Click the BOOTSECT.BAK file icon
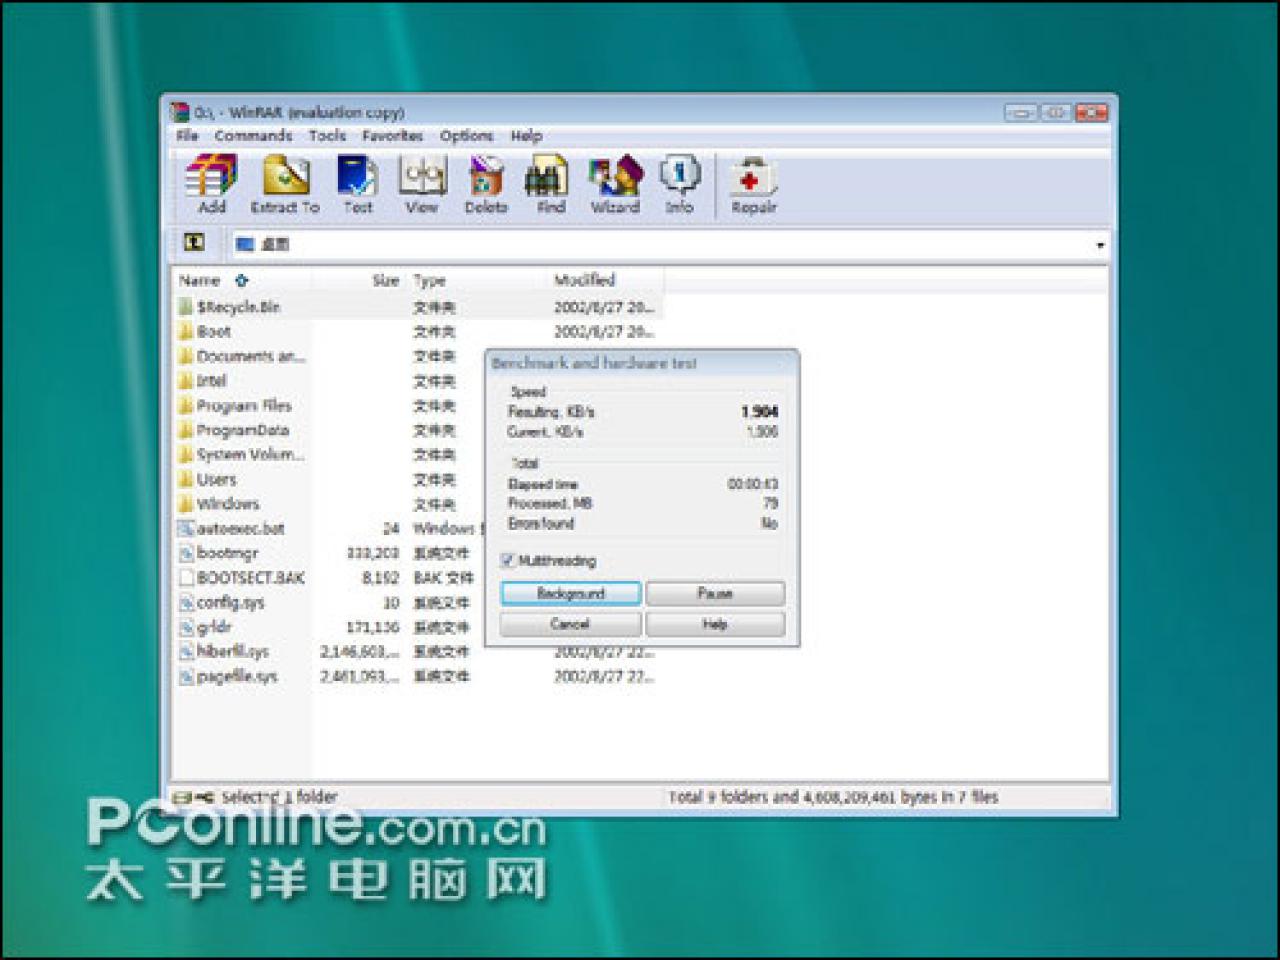This screenshot has height=960, width=1280. click(186, 578)
